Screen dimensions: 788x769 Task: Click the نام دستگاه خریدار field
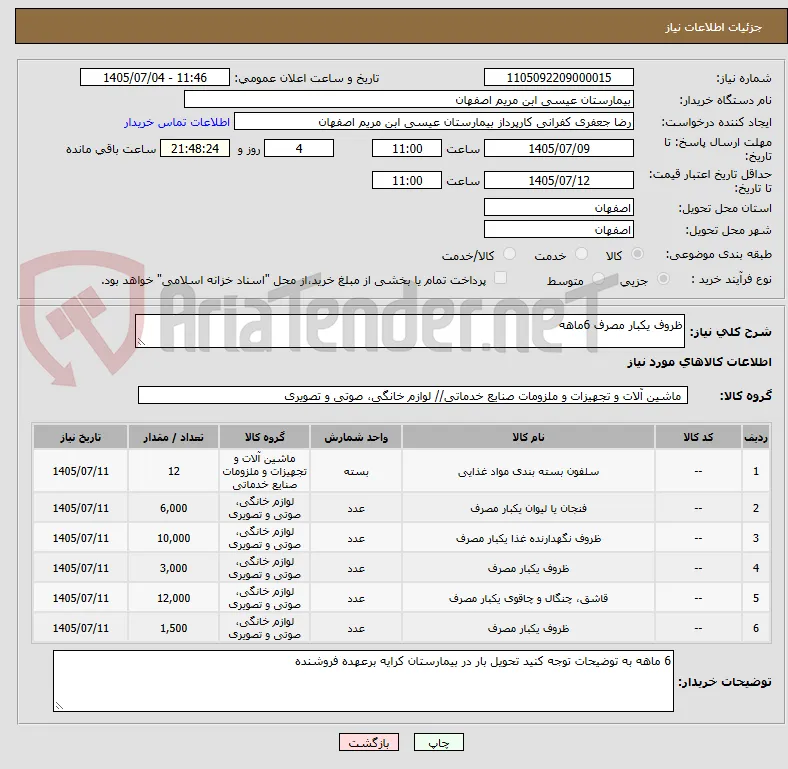click(x=409, y=100)
